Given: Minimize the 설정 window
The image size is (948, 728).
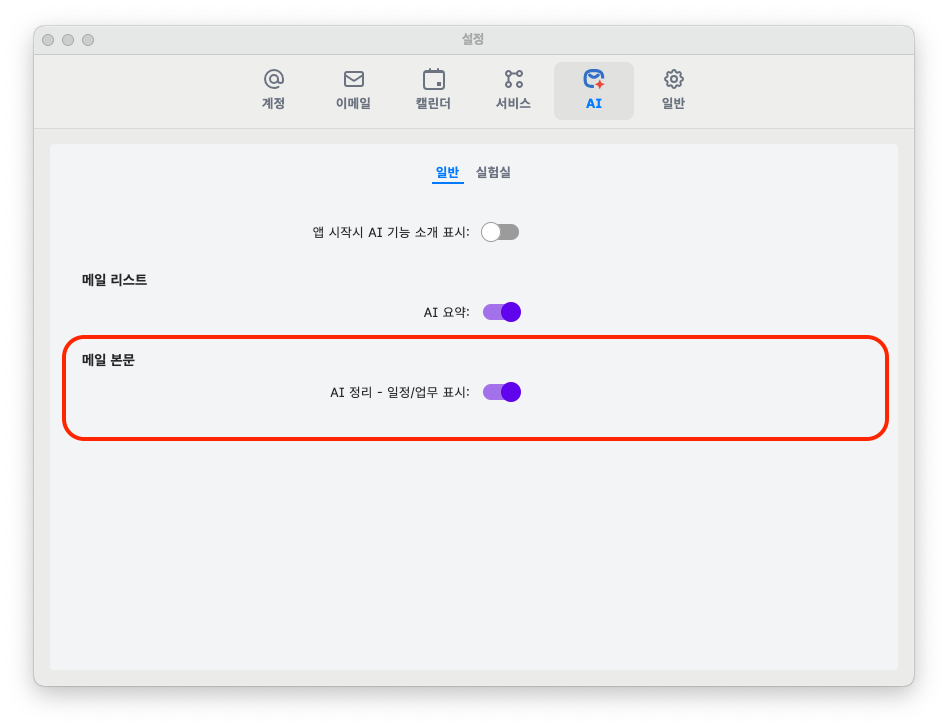Looking at the screenshot, I should click(68, 40).
